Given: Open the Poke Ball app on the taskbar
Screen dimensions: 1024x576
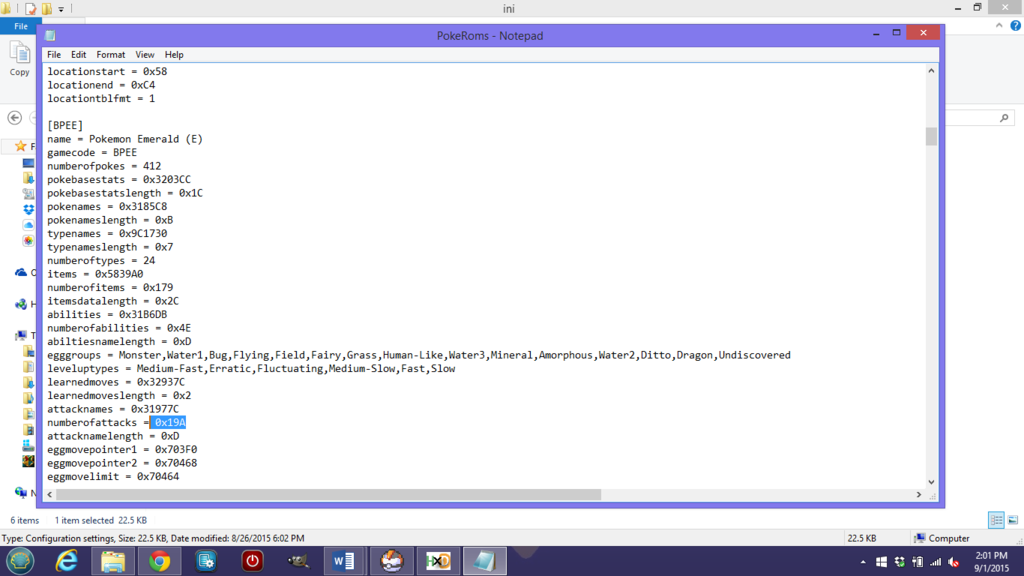Looking at the screenshot, I should coord(391,561).
